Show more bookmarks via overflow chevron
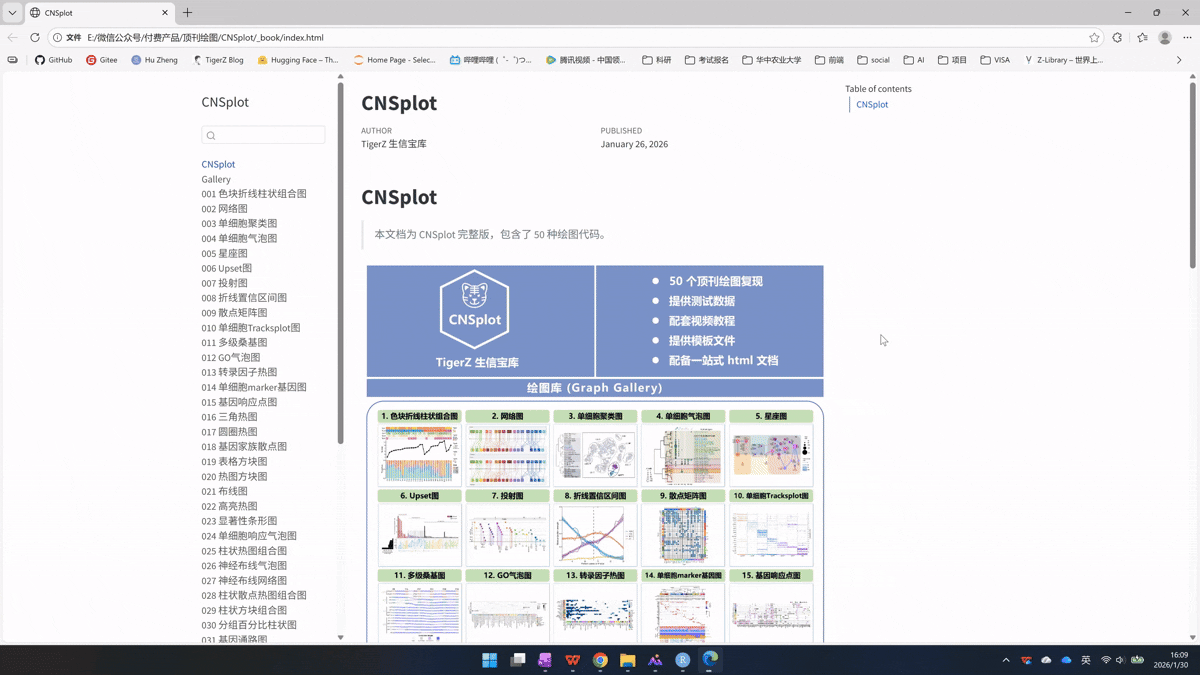 [x=1179, y=60]
